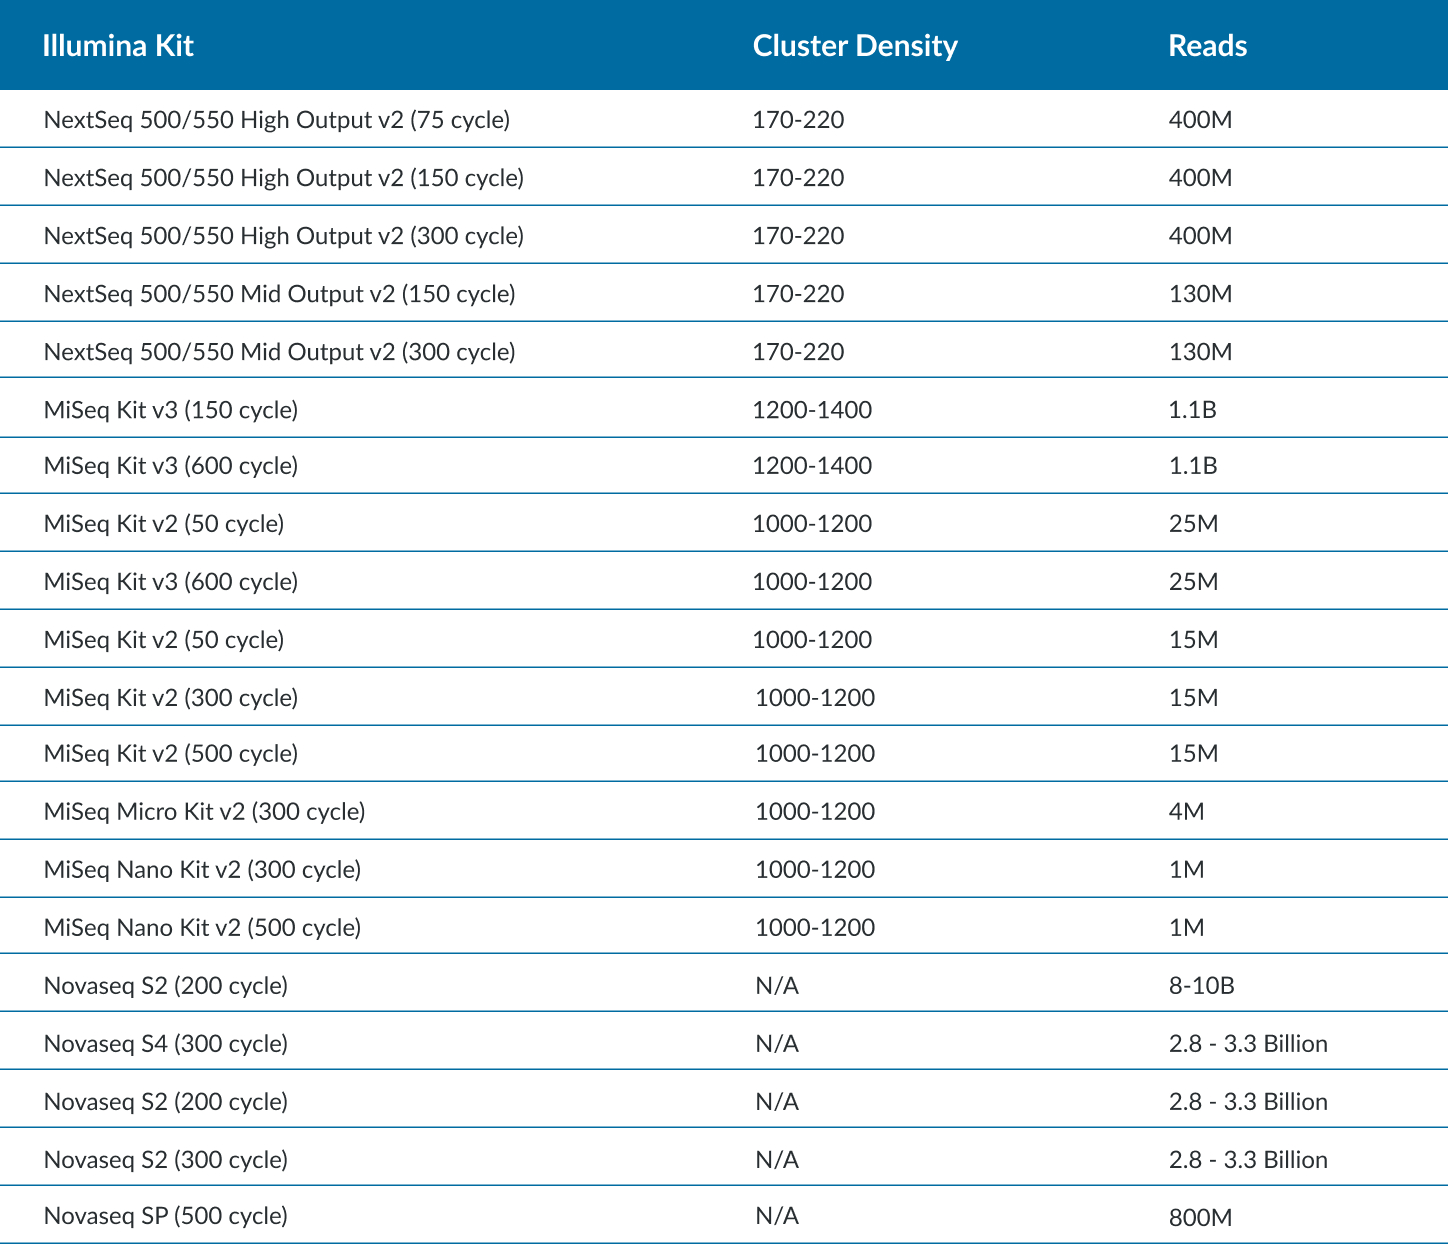Select NextSeq 500/550 Mid Output v2 (300 cycle)

[280, 352]
